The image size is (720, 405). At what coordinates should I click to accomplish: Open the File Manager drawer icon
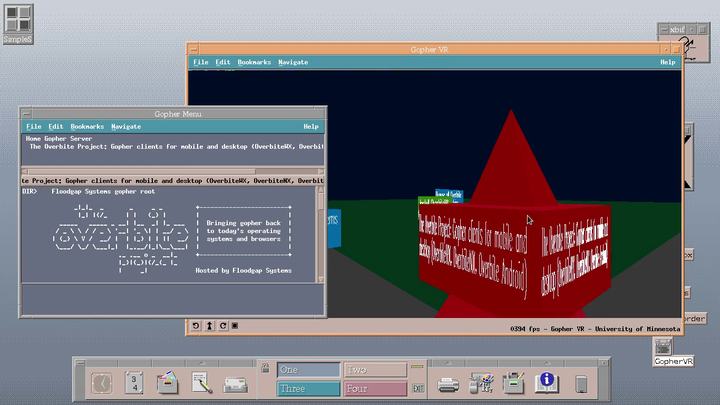point(168,382)
